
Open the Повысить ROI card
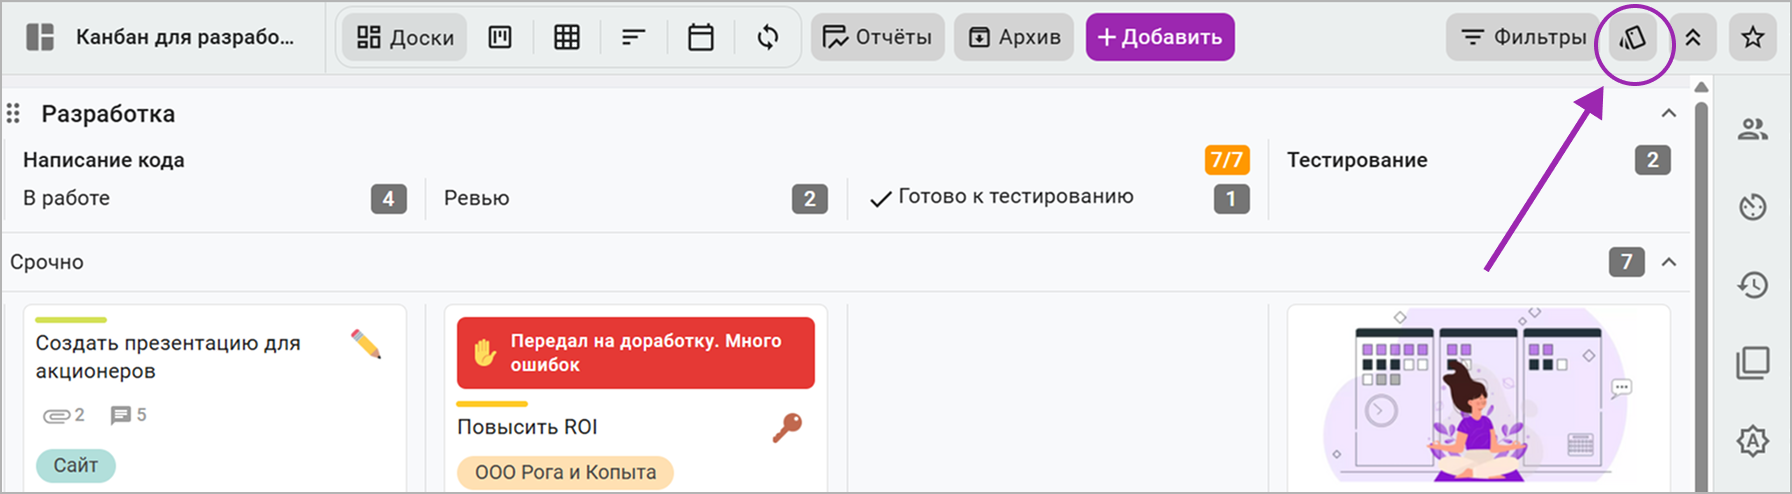(527, 427)
